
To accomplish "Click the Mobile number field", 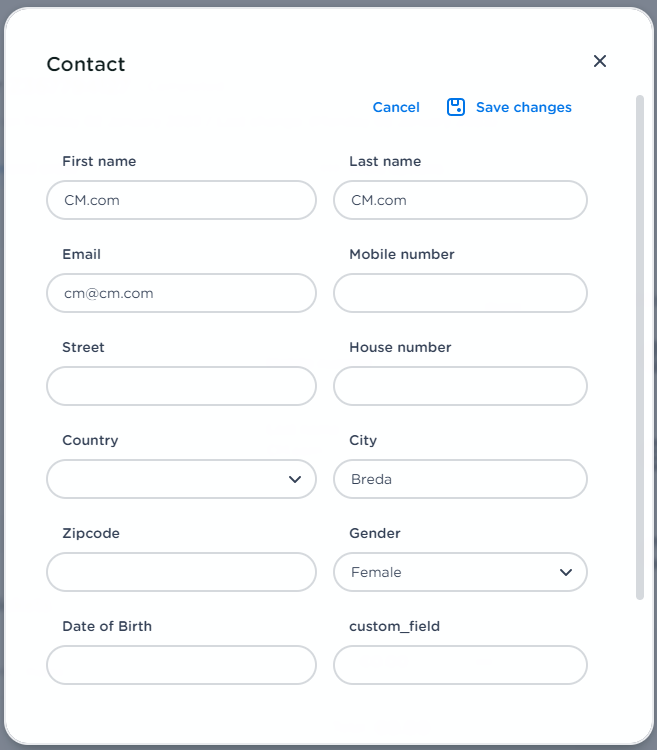I will (460, 293).
